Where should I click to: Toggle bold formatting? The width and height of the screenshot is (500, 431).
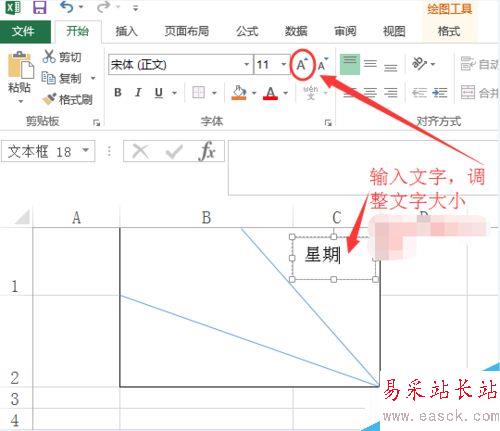point(118,92)
